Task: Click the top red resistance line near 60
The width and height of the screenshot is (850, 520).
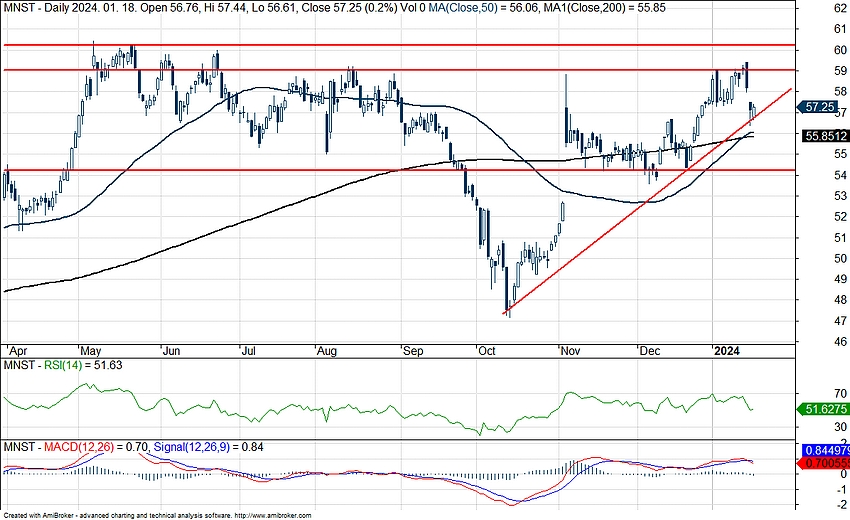Action: 400,45
